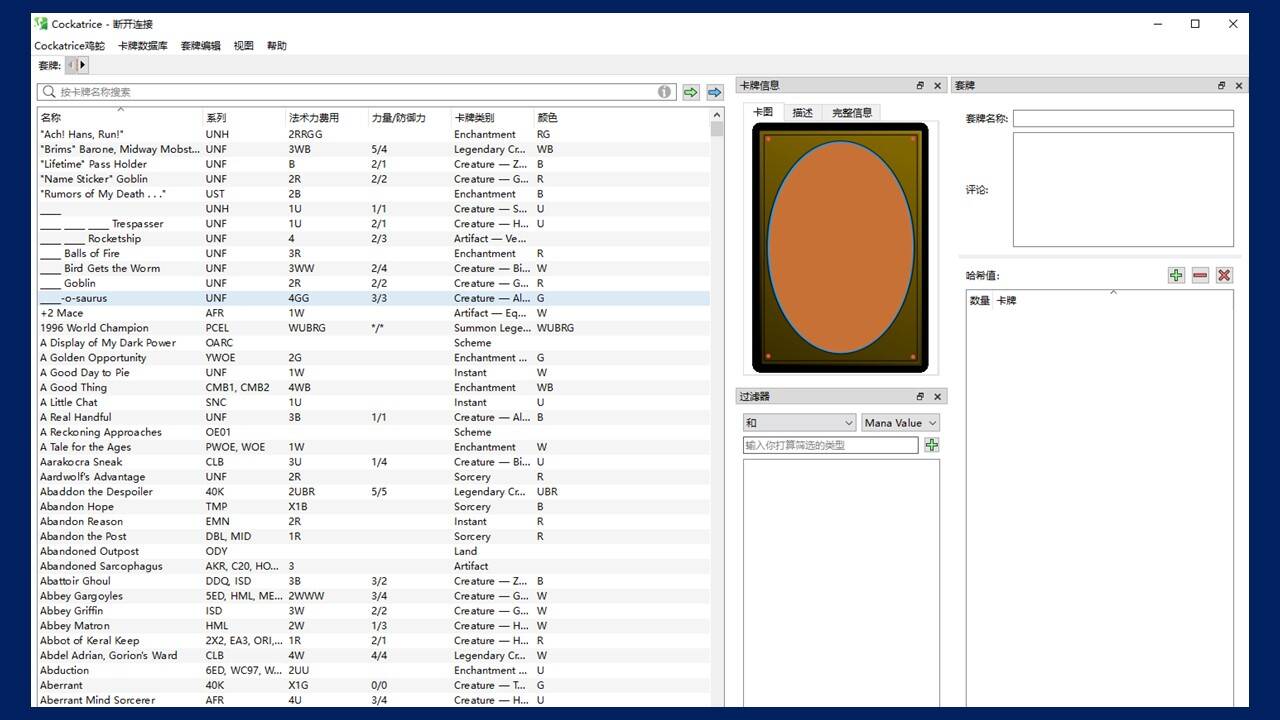This screenshot has width=1280, height=720.
Task: Open the Cockatrice鸡蛇 menu
Action: coord(69,46)
